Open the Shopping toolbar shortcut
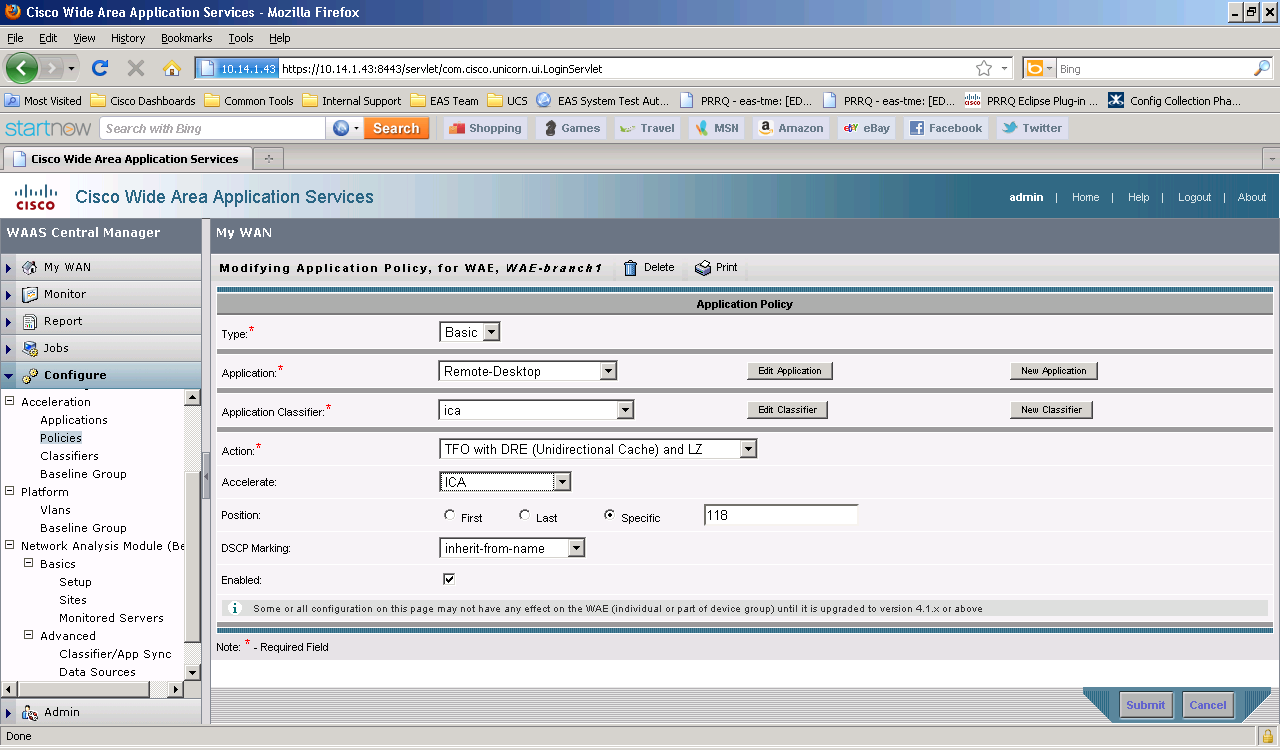Screen dimensions: 1280x750 (x=484, y=128)
